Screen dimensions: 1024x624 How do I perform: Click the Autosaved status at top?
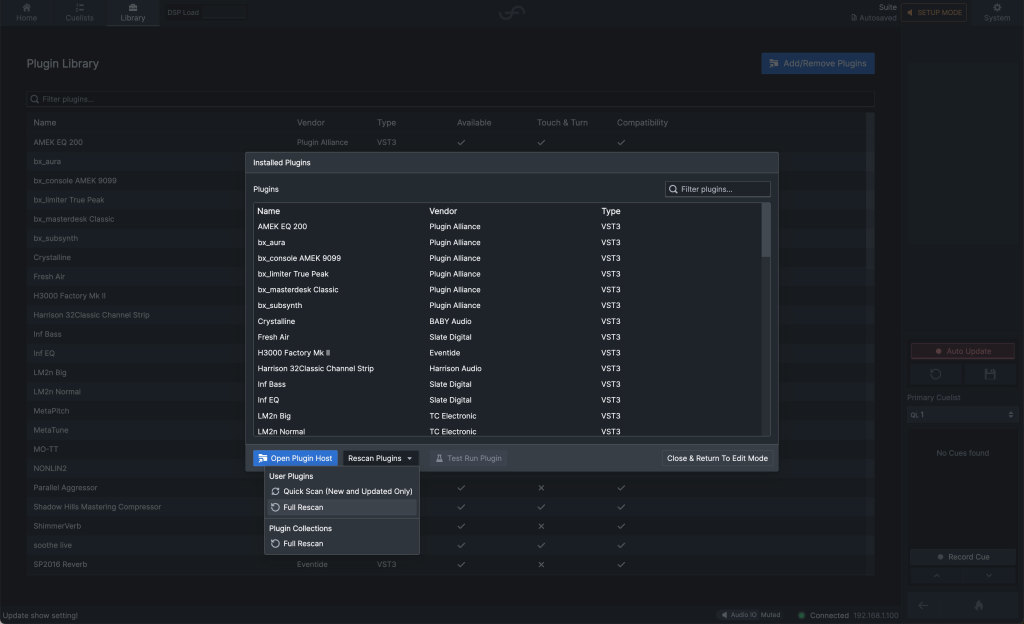tap(874, 18)
